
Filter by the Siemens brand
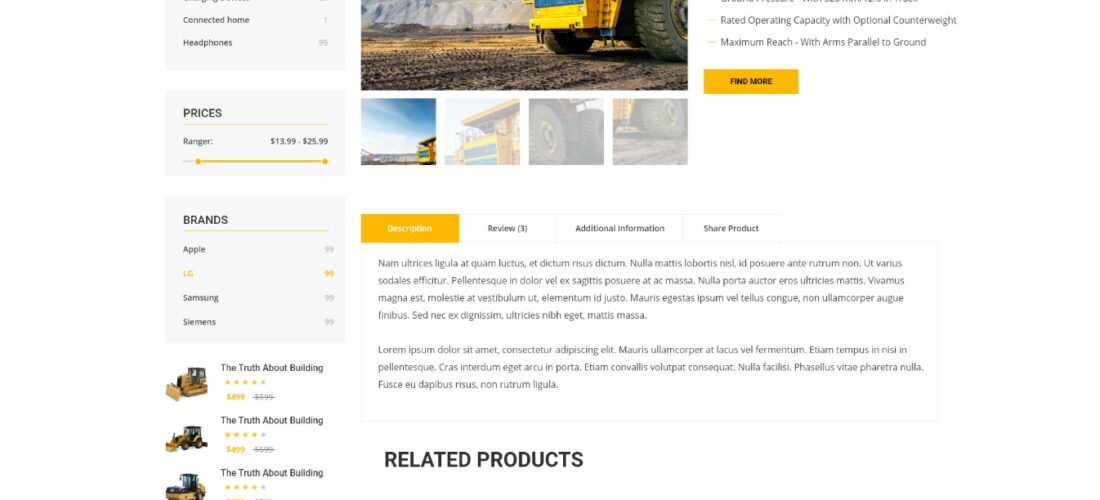(199, 323)
